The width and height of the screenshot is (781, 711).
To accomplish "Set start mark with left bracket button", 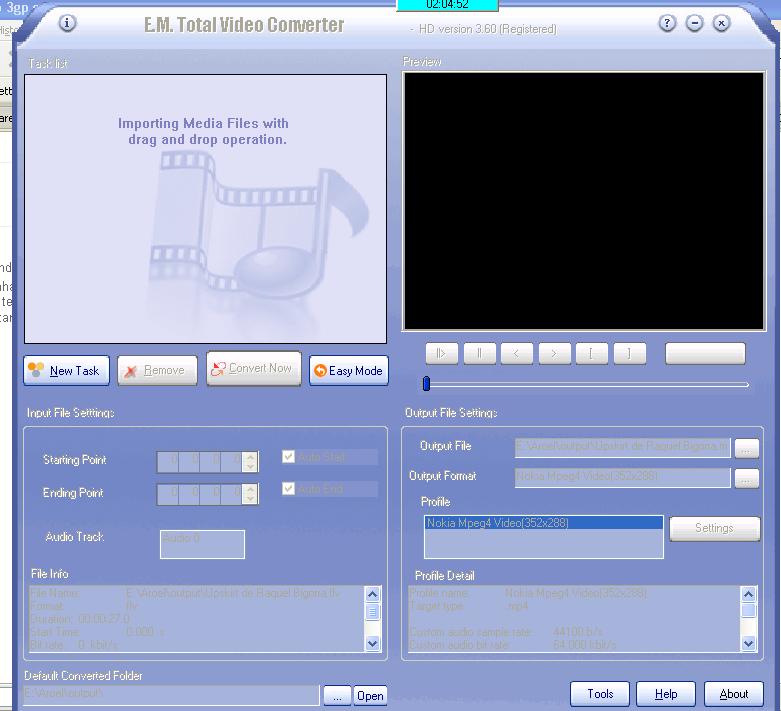I will tap(592, 353).
